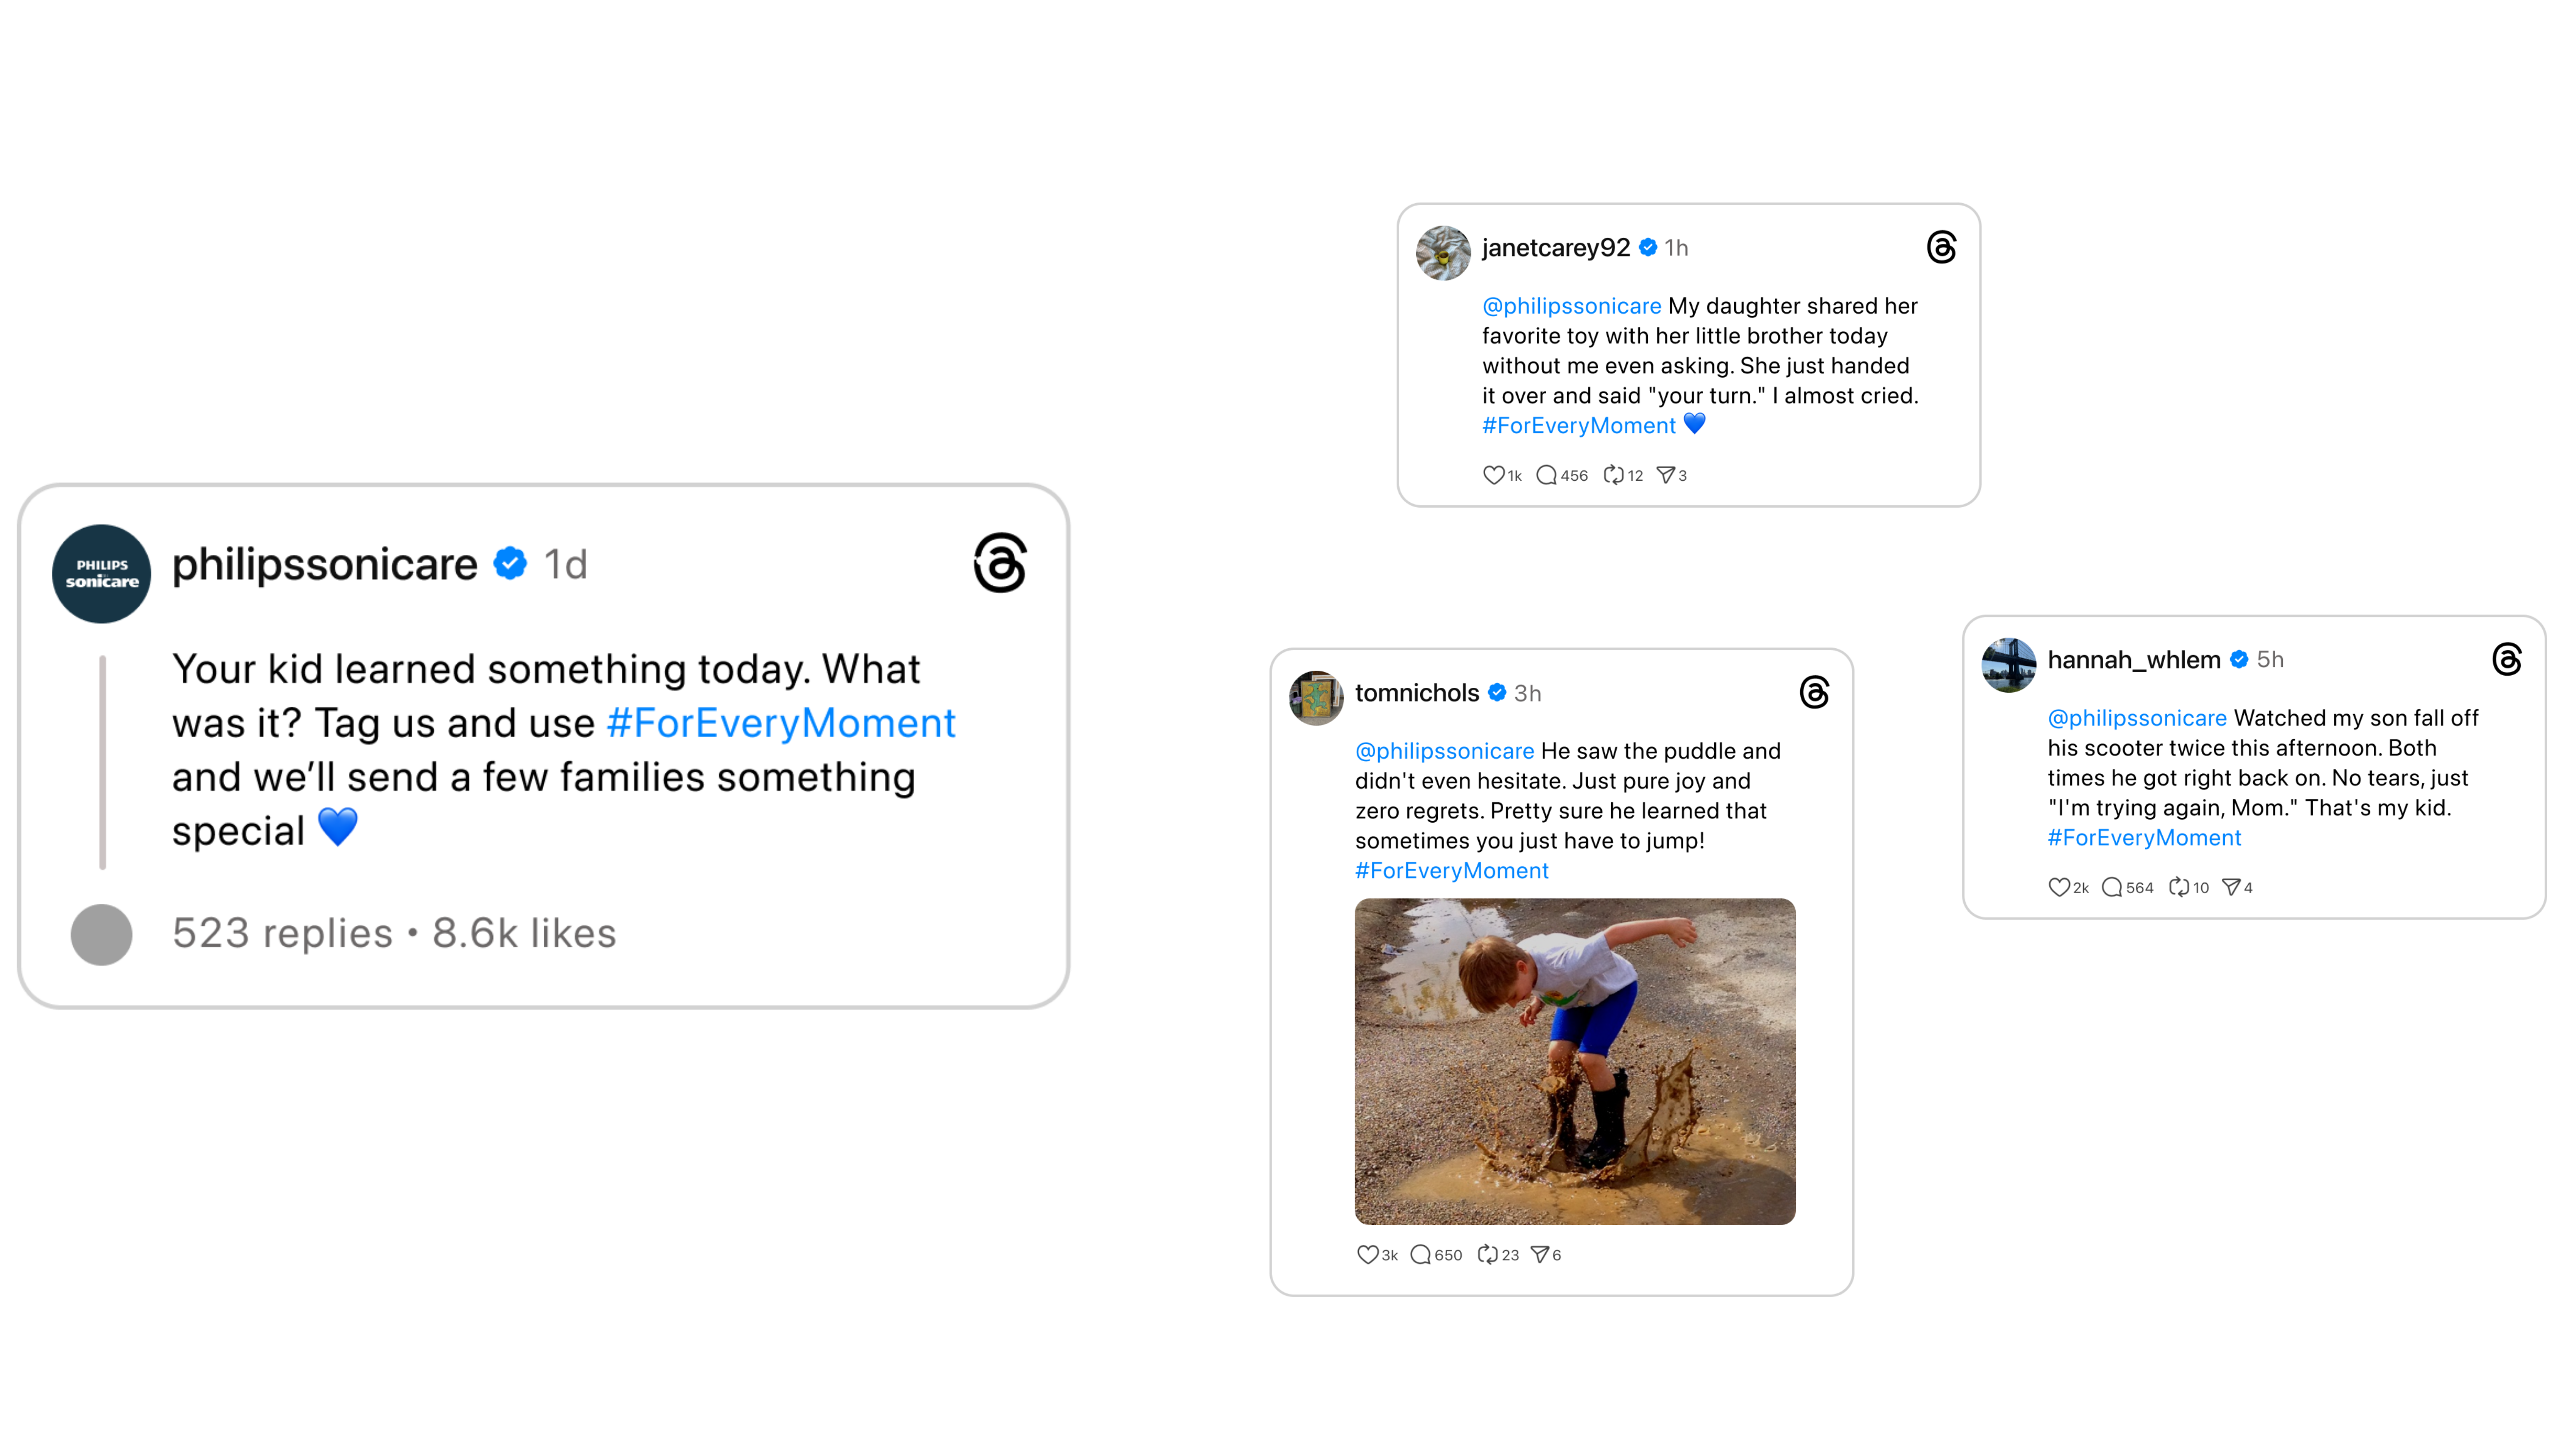Image resolution: width=2576 pixels, height=1449 pixels.
Task: Share the tomnichols post
Action: [1540, 1254]
